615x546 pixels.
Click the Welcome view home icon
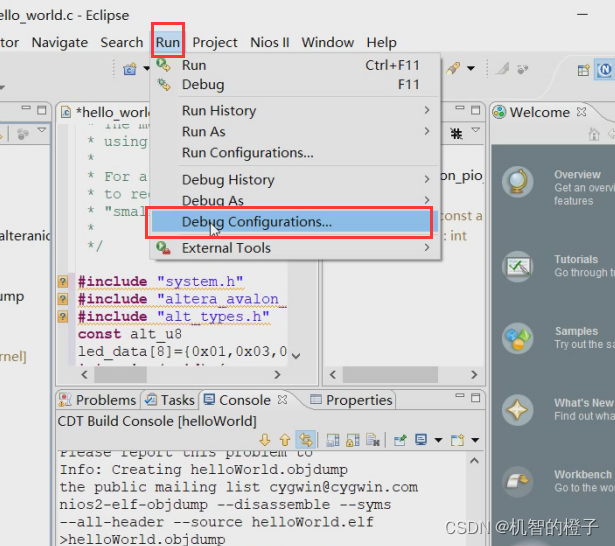[x=594, y=135]
